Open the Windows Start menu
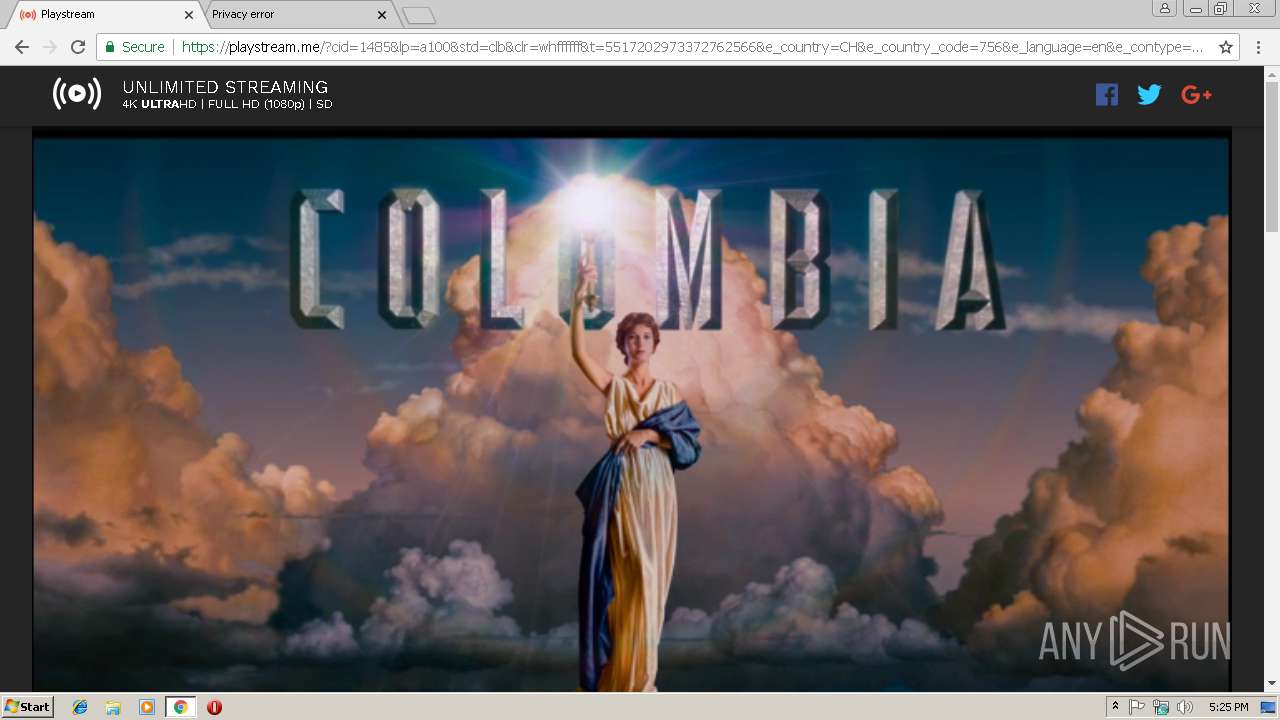Screen dimensions: 1280x720 (x=28, y=707)
